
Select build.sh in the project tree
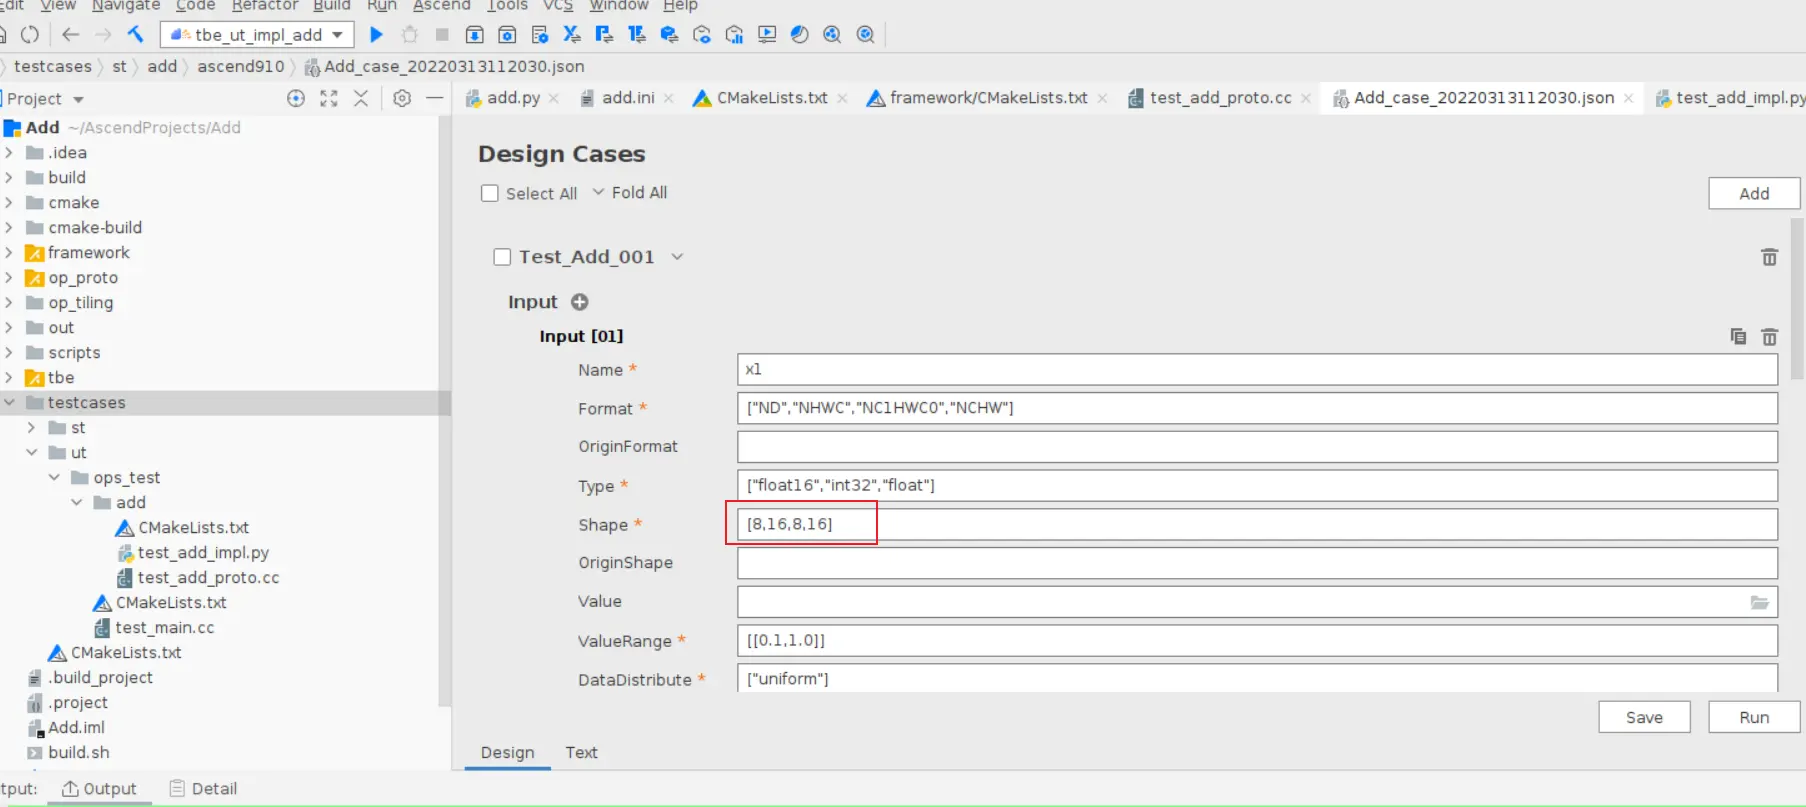coord(79,752)
